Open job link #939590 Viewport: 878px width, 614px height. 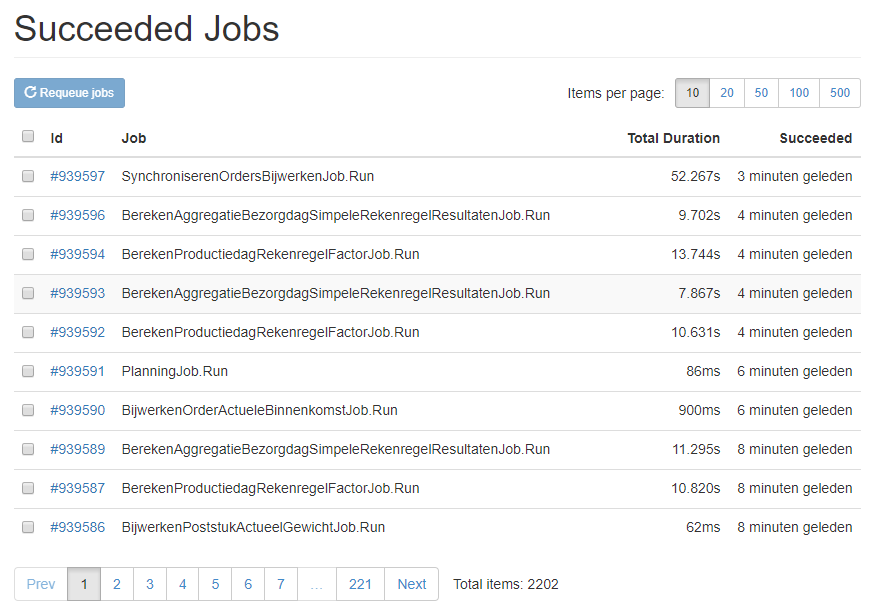(x=77, y=410)
